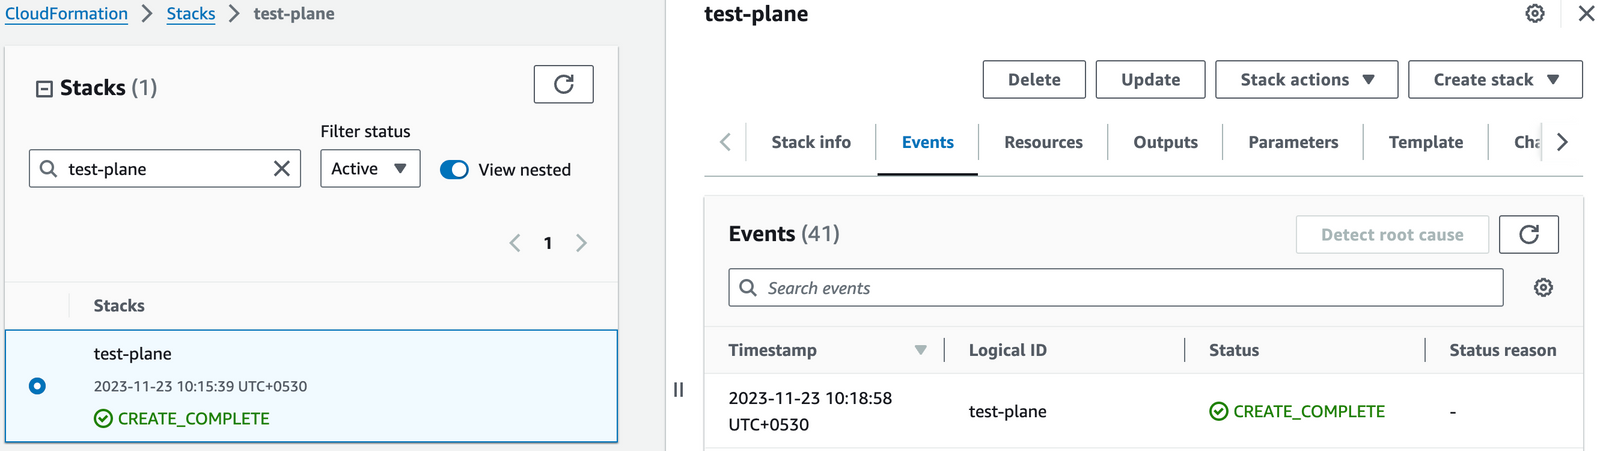The image size is (1600, 451).
Task: Open the Create stack dropdown
Action: tap(1495, 80)
